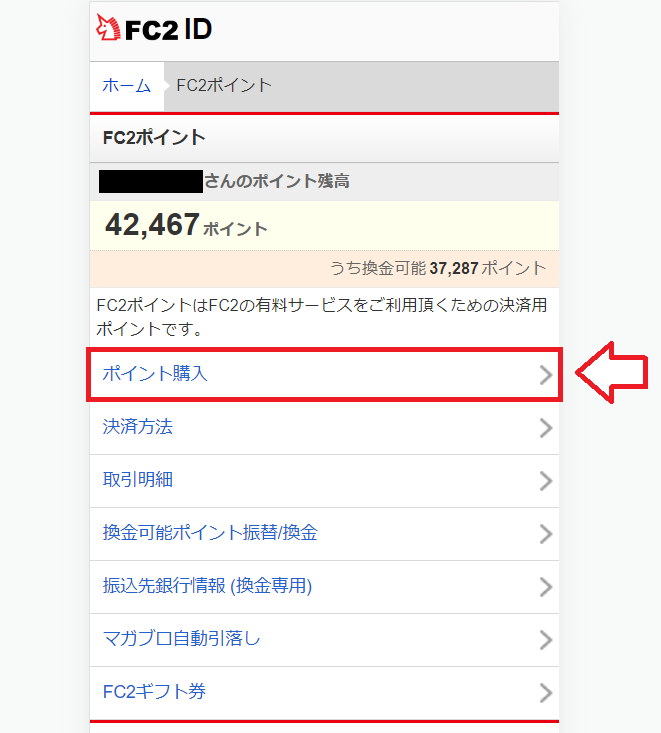Click the 42,467 ポイント balance
The height and width of the screenshot is (733, 661).
pyautogui.click(x=186, y=225)
